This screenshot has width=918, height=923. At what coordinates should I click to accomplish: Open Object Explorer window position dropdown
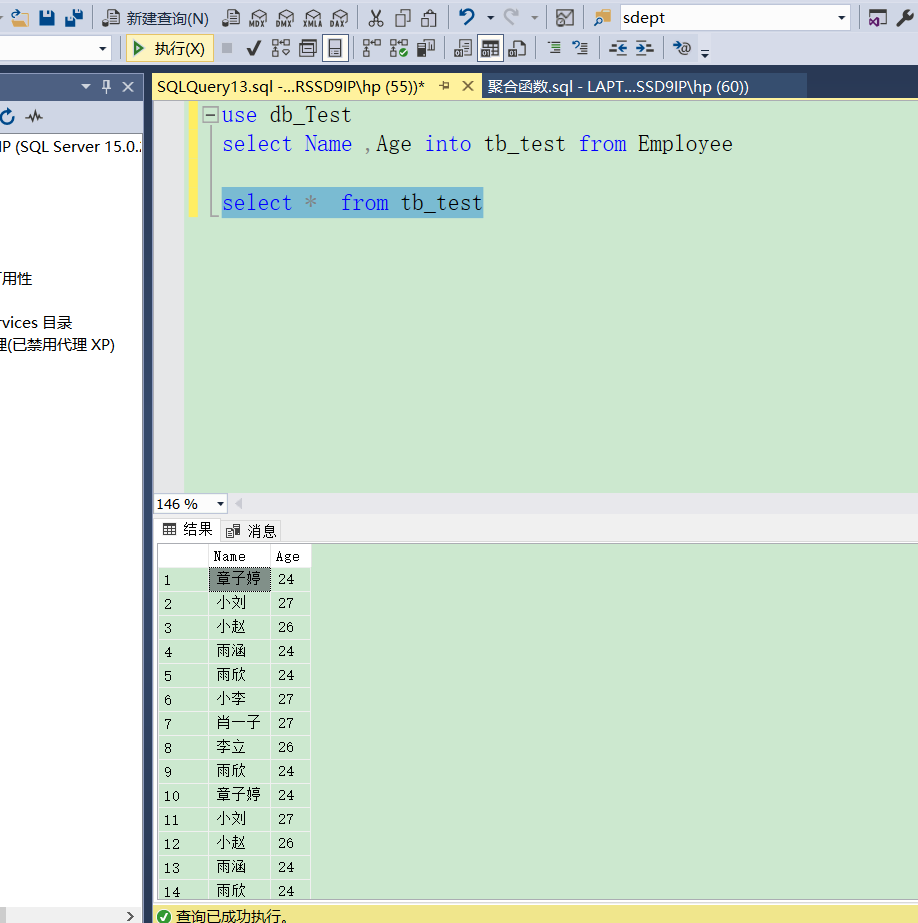[x=86, y=87]
